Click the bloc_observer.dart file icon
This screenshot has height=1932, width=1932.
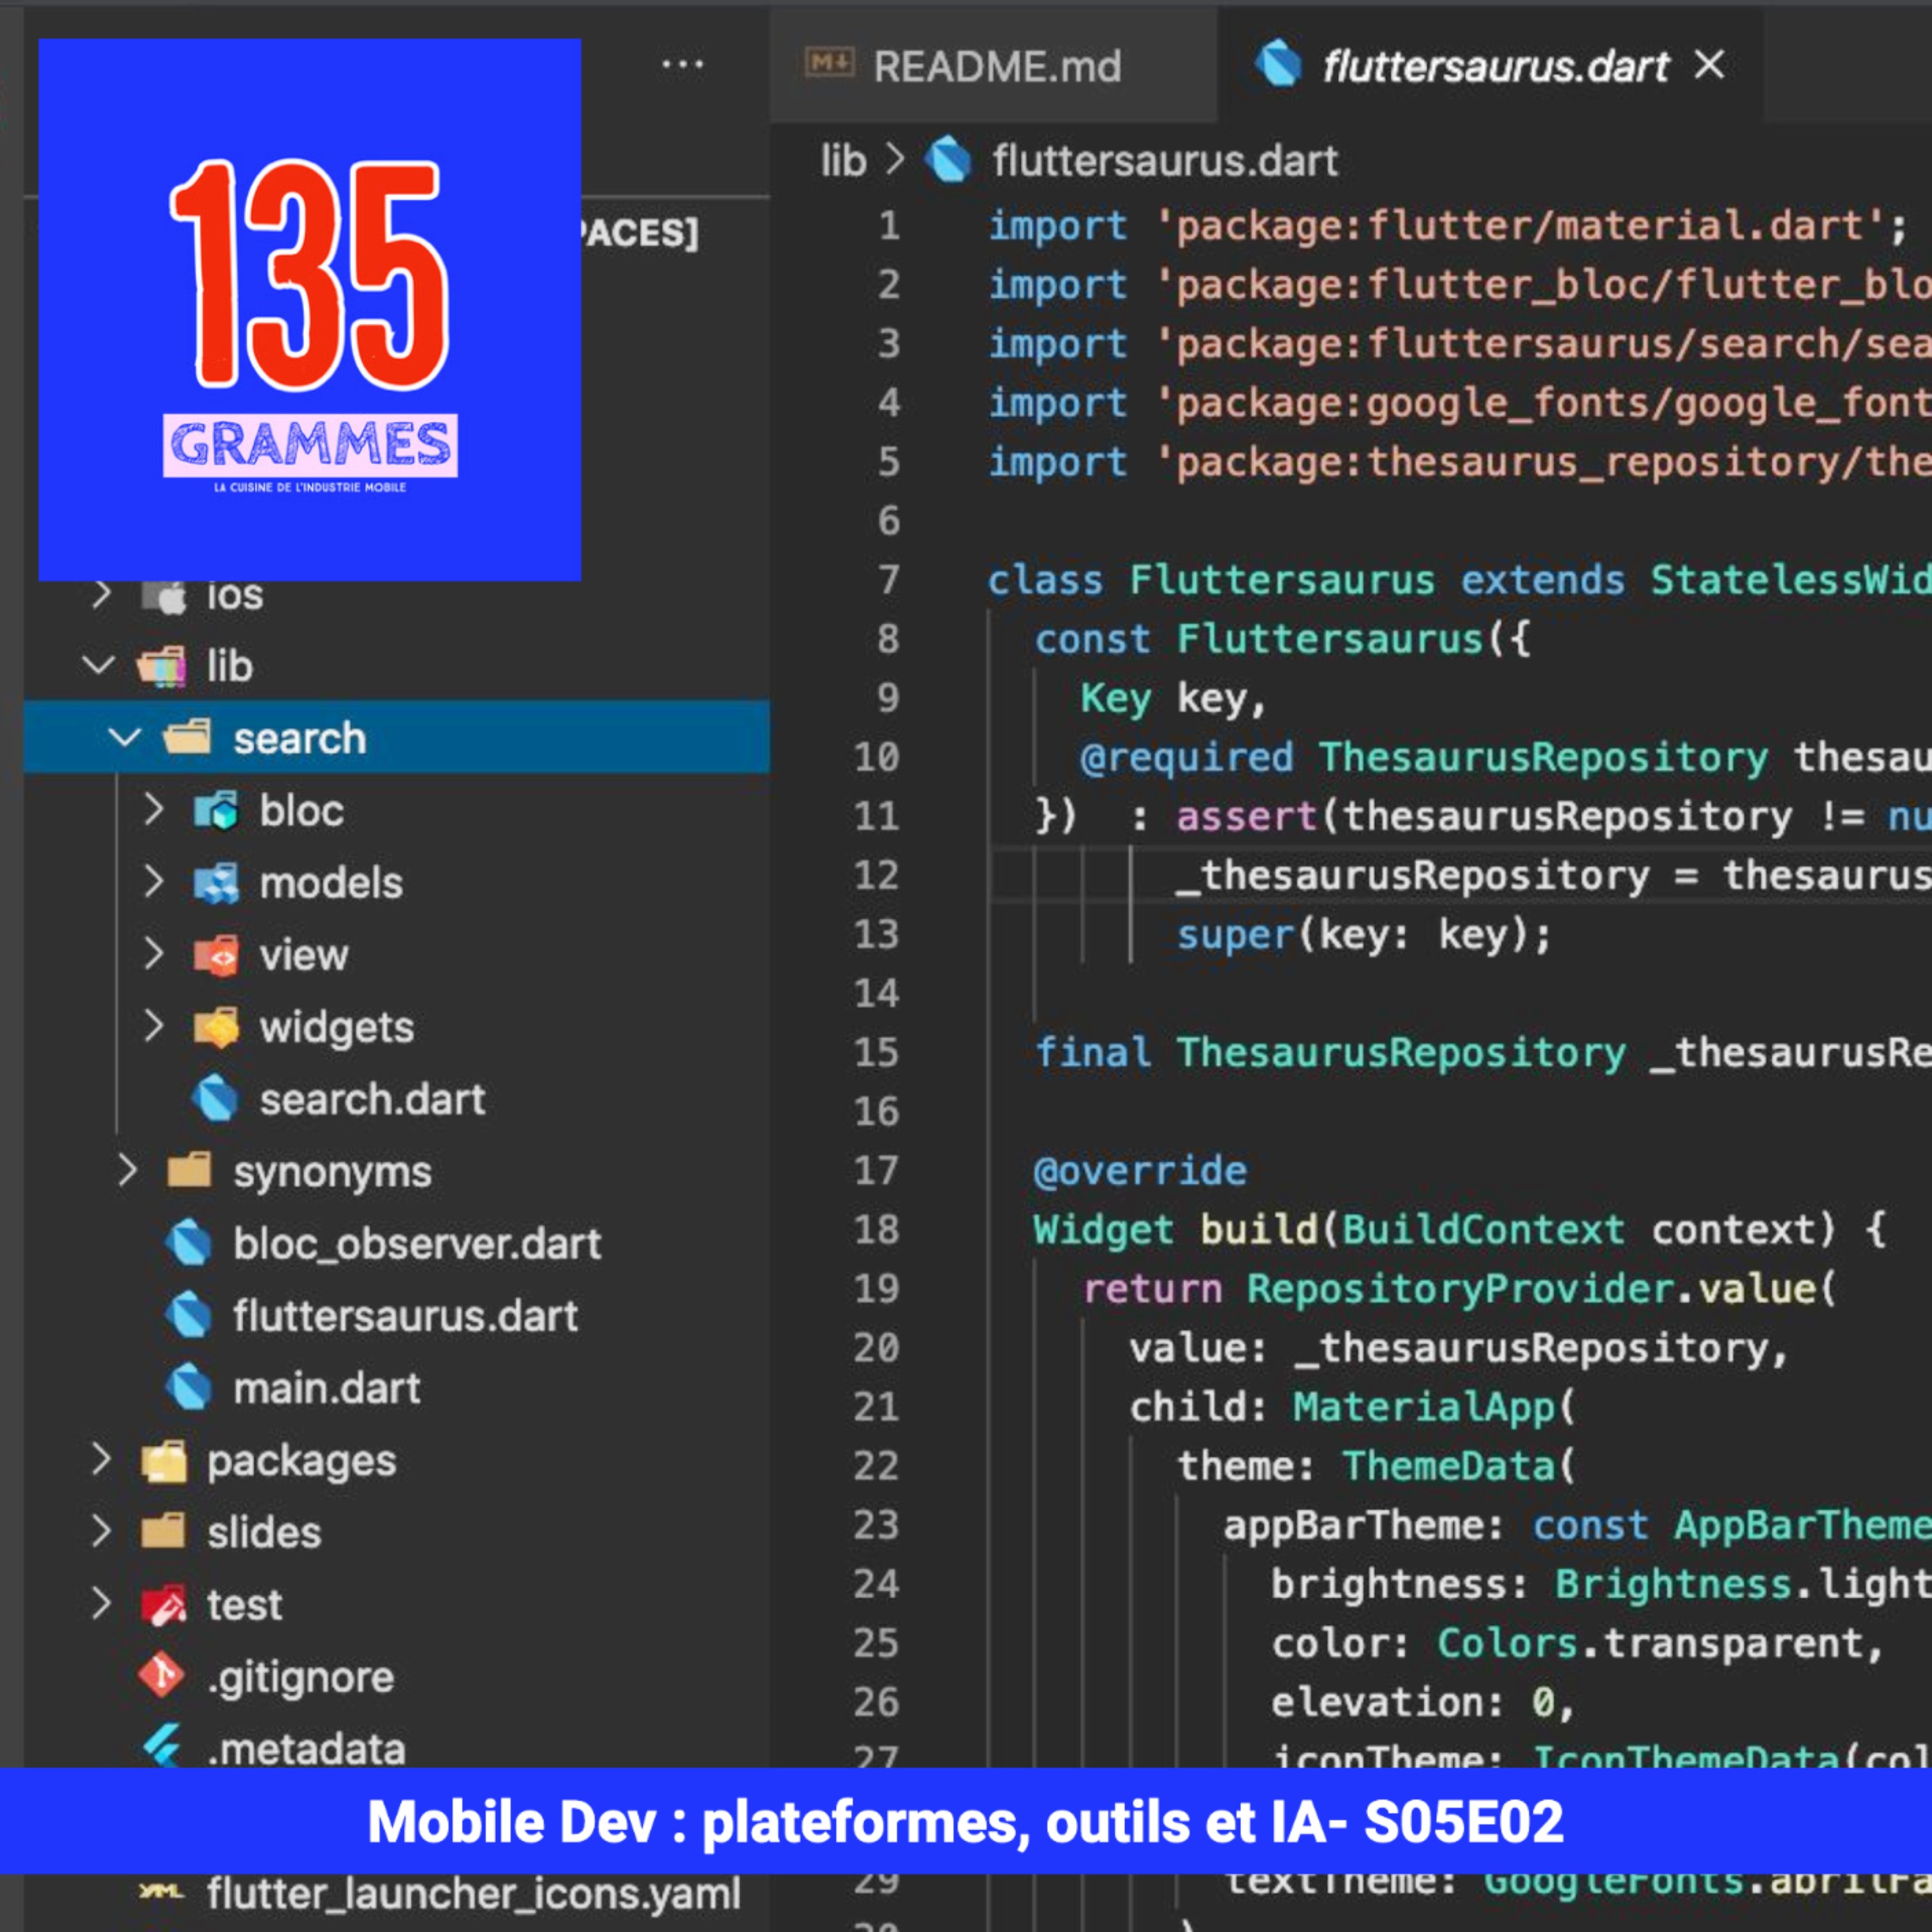click(189, 1243)
